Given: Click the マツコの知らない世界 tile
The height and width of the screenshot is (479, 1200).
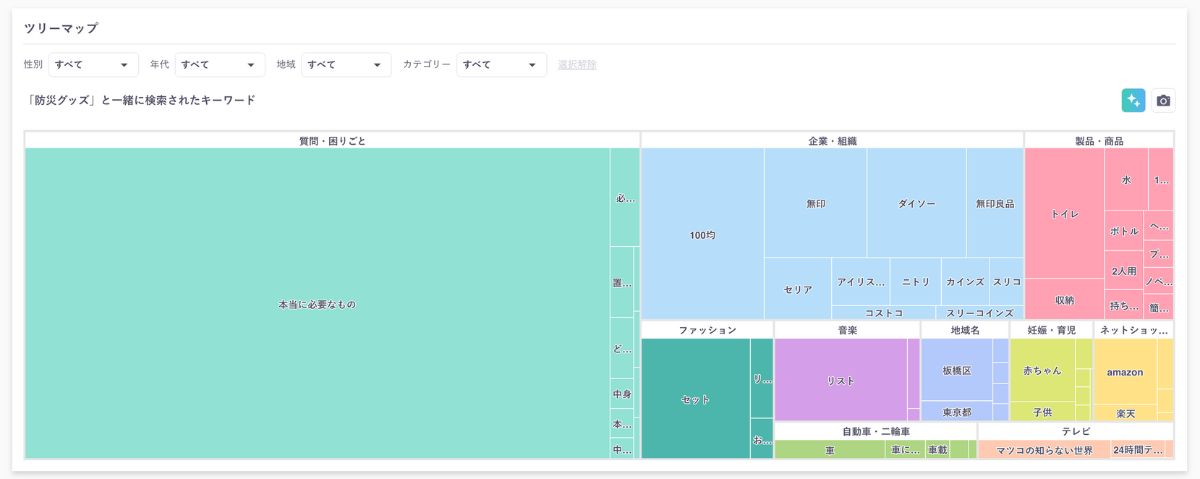Looking at the screenshot, I should (x=1044, y=450).
